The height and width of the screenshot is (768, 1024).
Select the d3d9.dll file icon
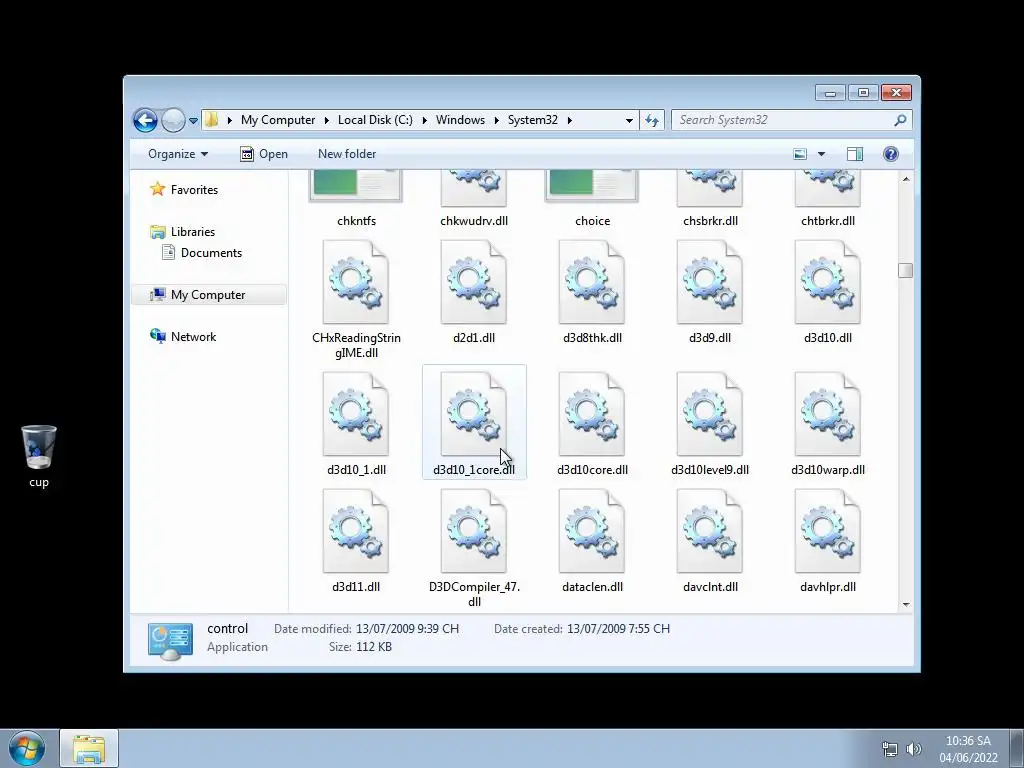point(710,282)
